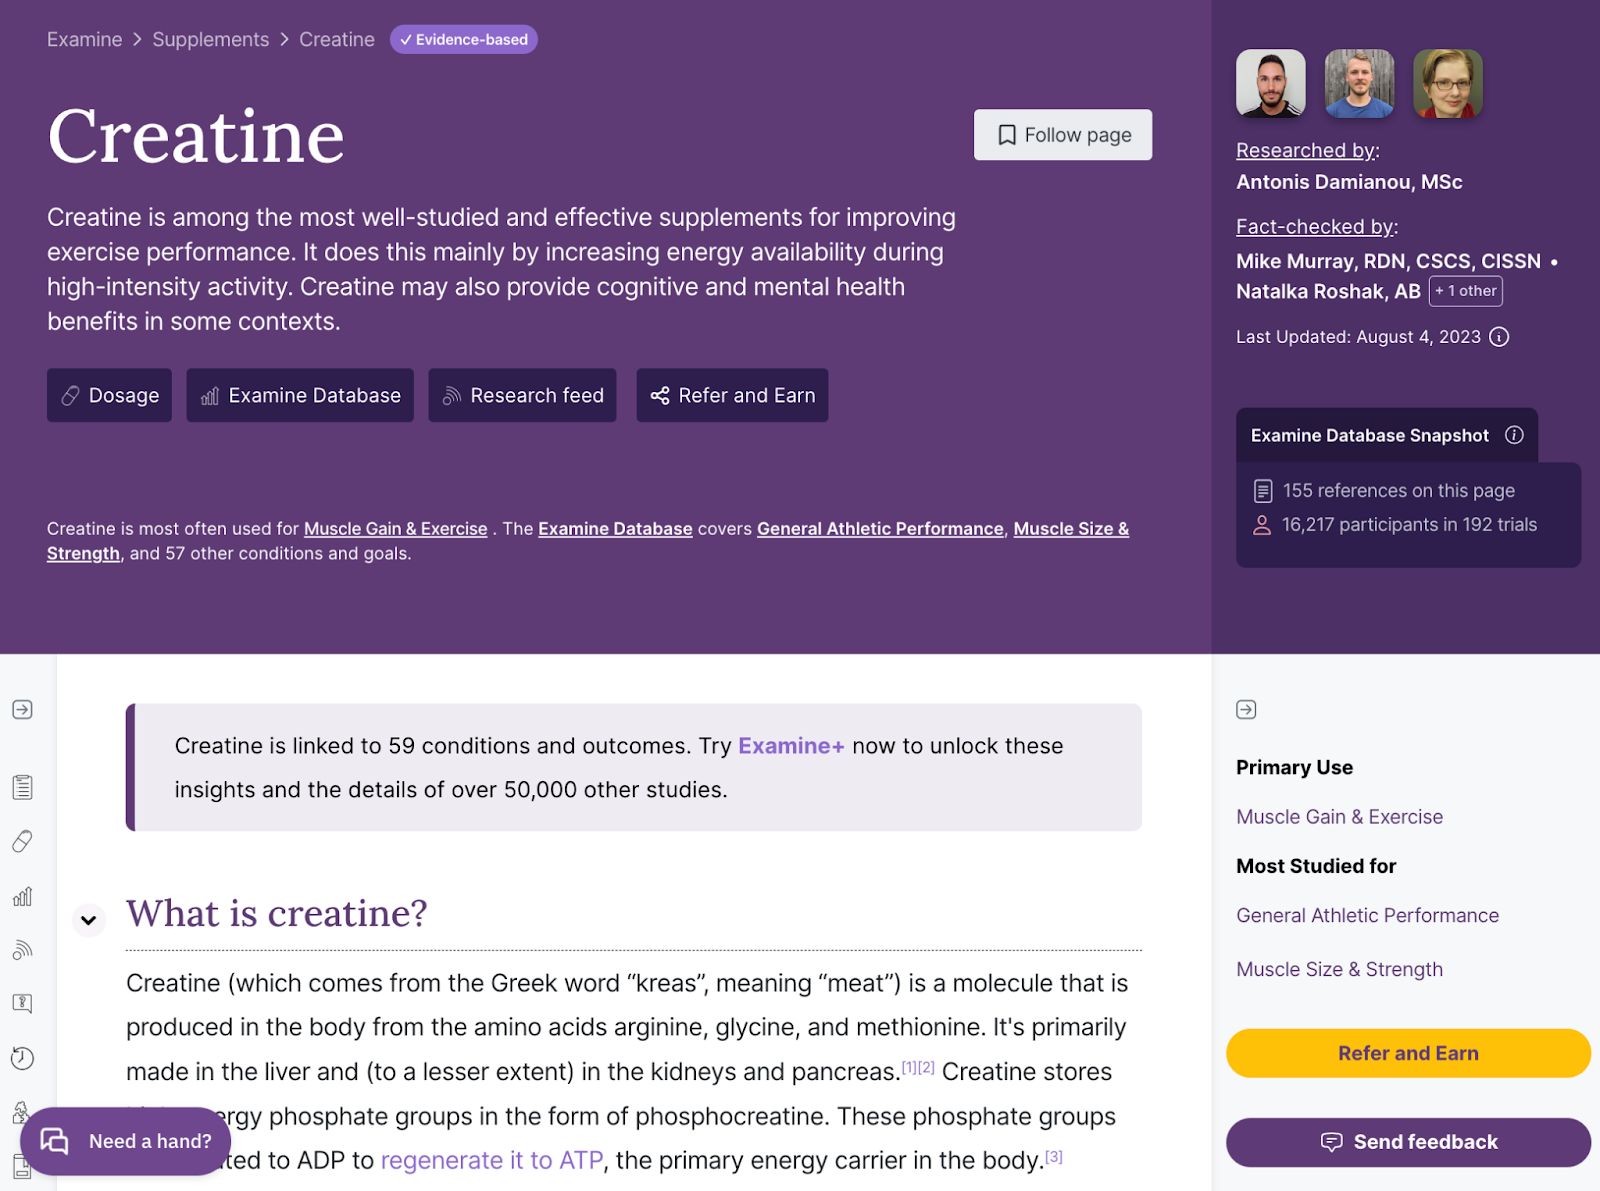Image resolution: width=1600 pixels, height=1191 pixels.
Task: Collapse the What is creatine section chevron
Action: click(89, 920)
